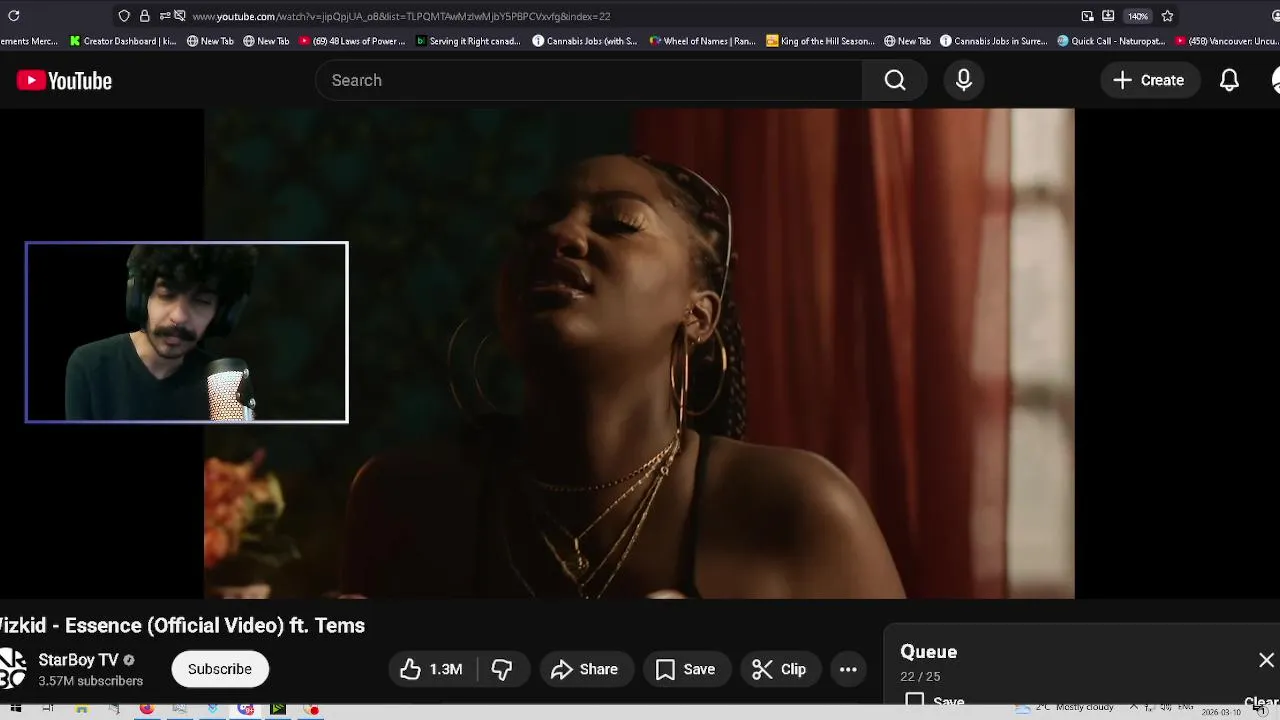Click the recording app taskbar icon with red dot
The image size is (1280, 720).
pos(311,709)
